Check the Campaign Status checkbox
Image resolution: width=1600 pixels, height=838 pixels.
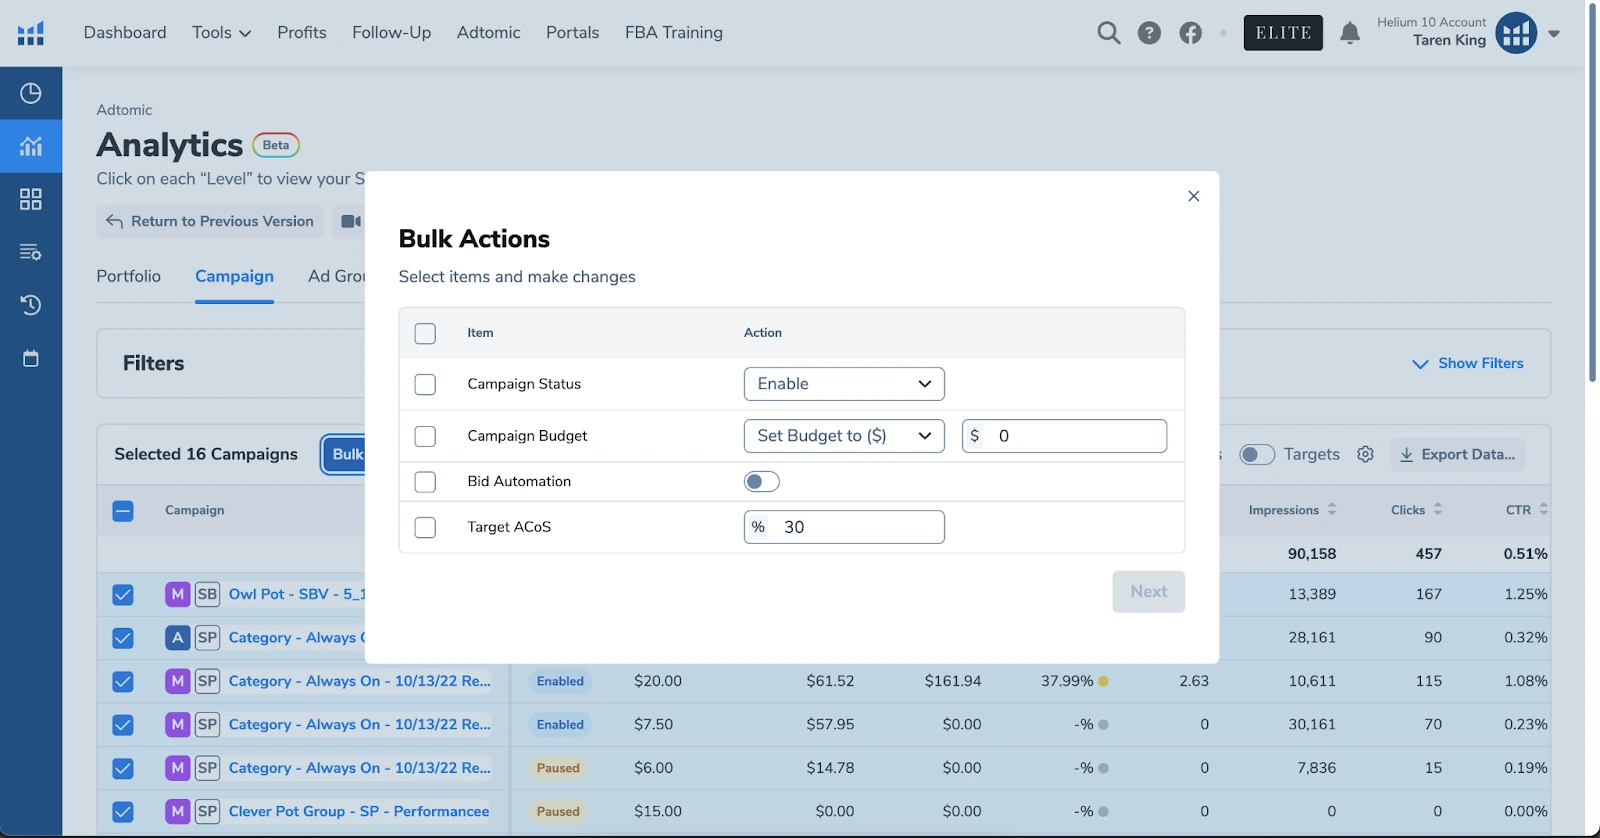[x=425, y=384]
